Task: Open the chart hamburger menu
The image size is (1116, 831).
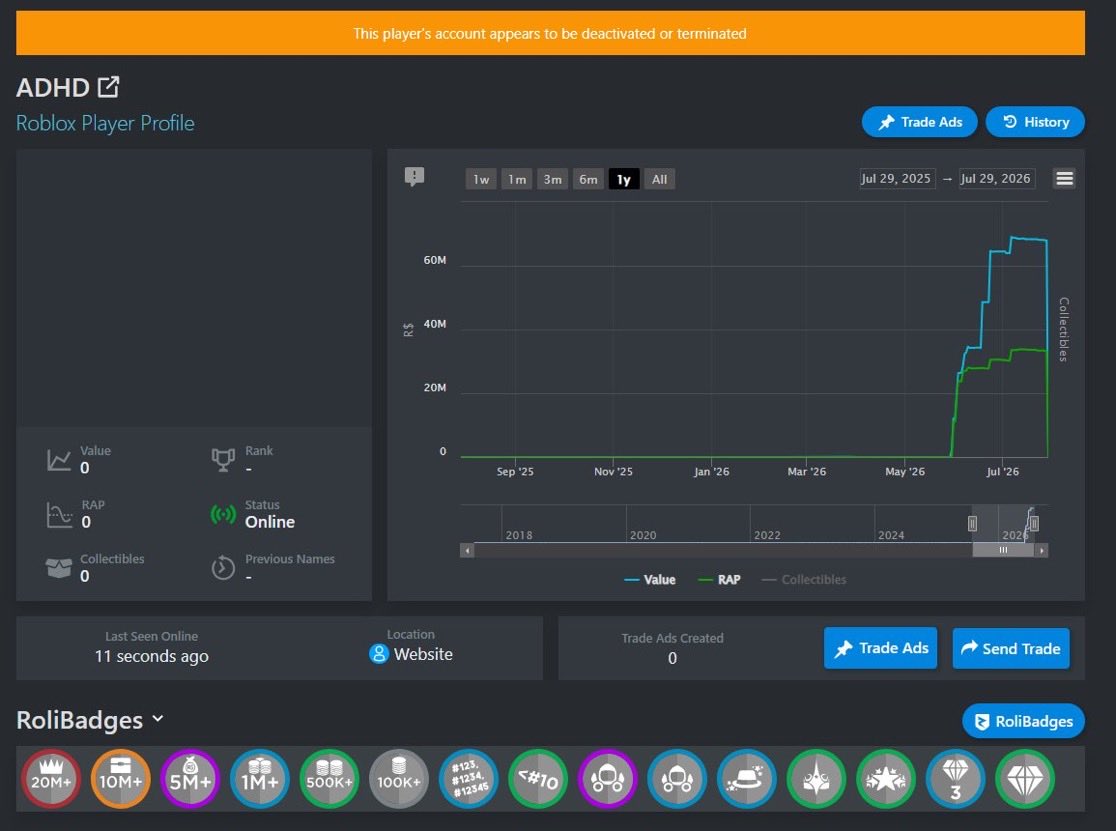Action: tap(1064, 178)
